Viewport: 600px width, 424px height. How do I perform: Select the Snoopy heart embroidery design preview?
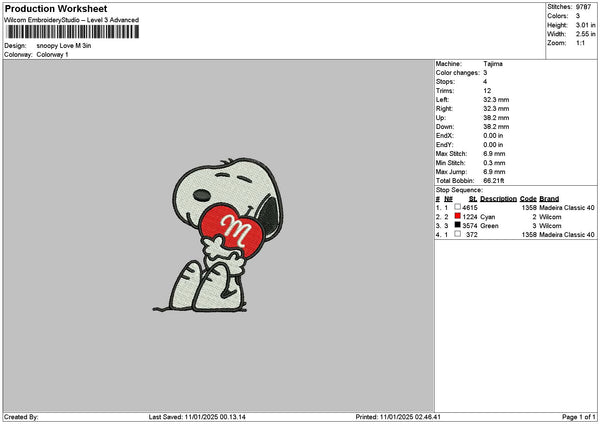218,235
